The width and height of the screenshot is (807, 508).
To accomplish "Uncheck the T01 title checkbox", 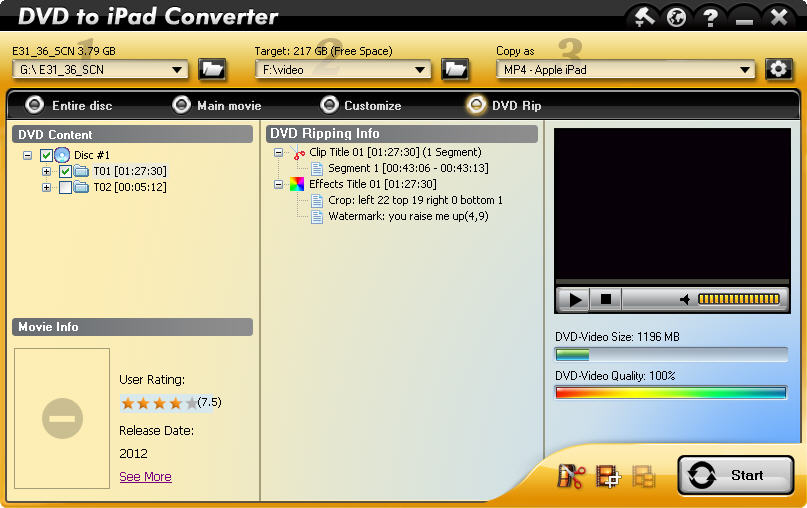I will [x=65, y=171].
